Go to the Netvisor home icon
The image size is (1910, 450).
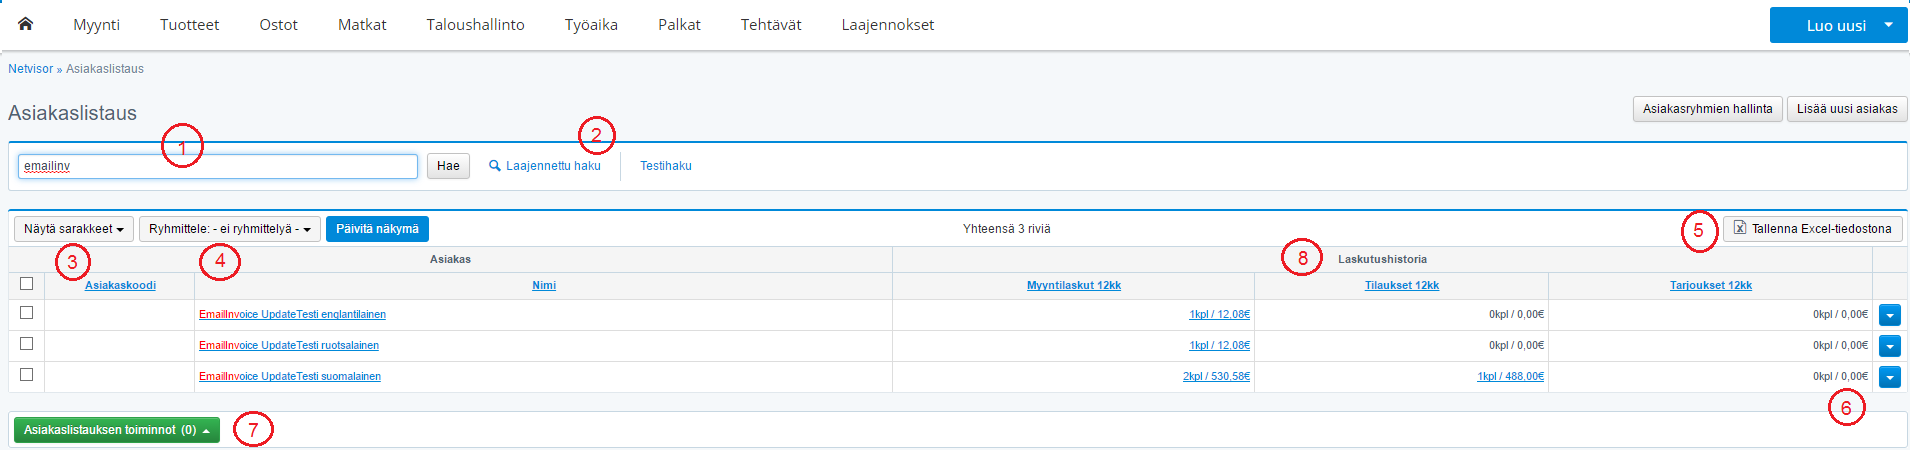coord(26,24)
